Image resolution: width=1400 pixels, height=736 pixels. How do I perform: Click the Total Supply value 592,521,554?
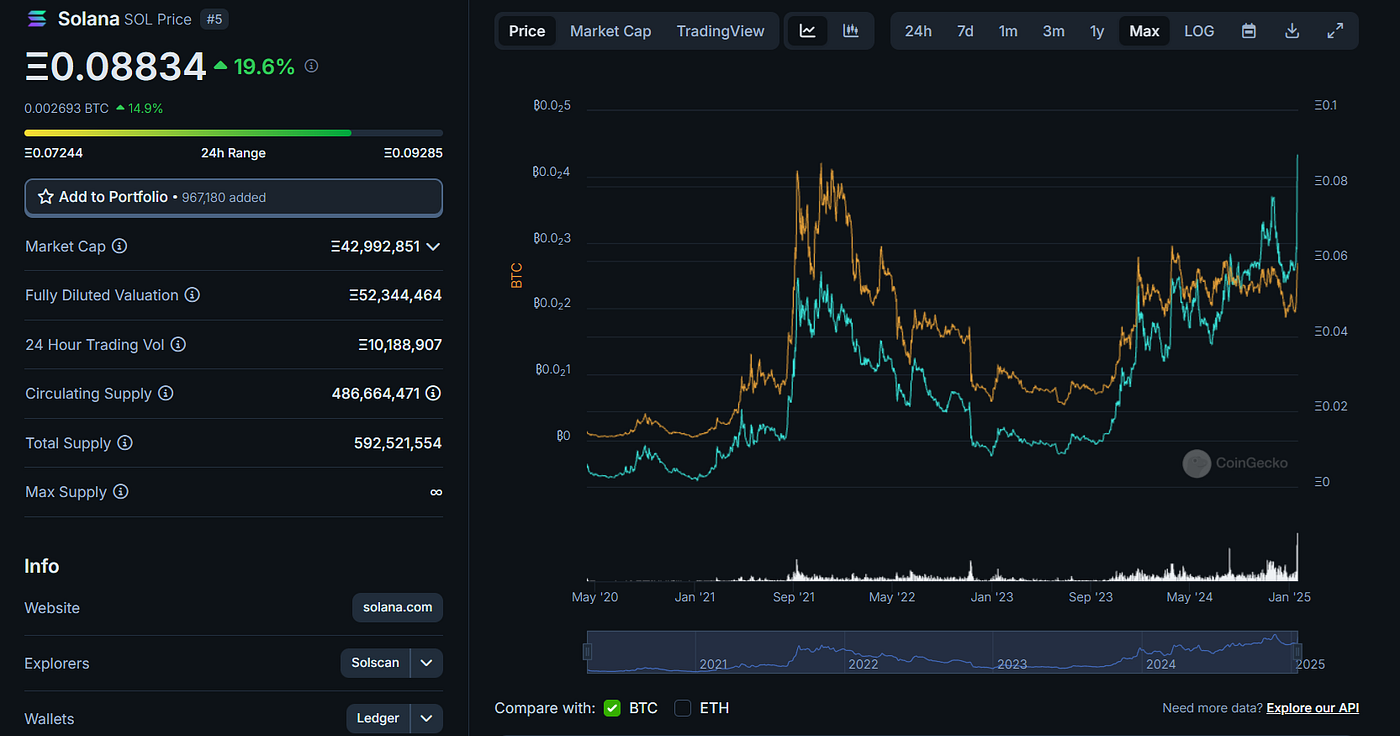(398, 443)
